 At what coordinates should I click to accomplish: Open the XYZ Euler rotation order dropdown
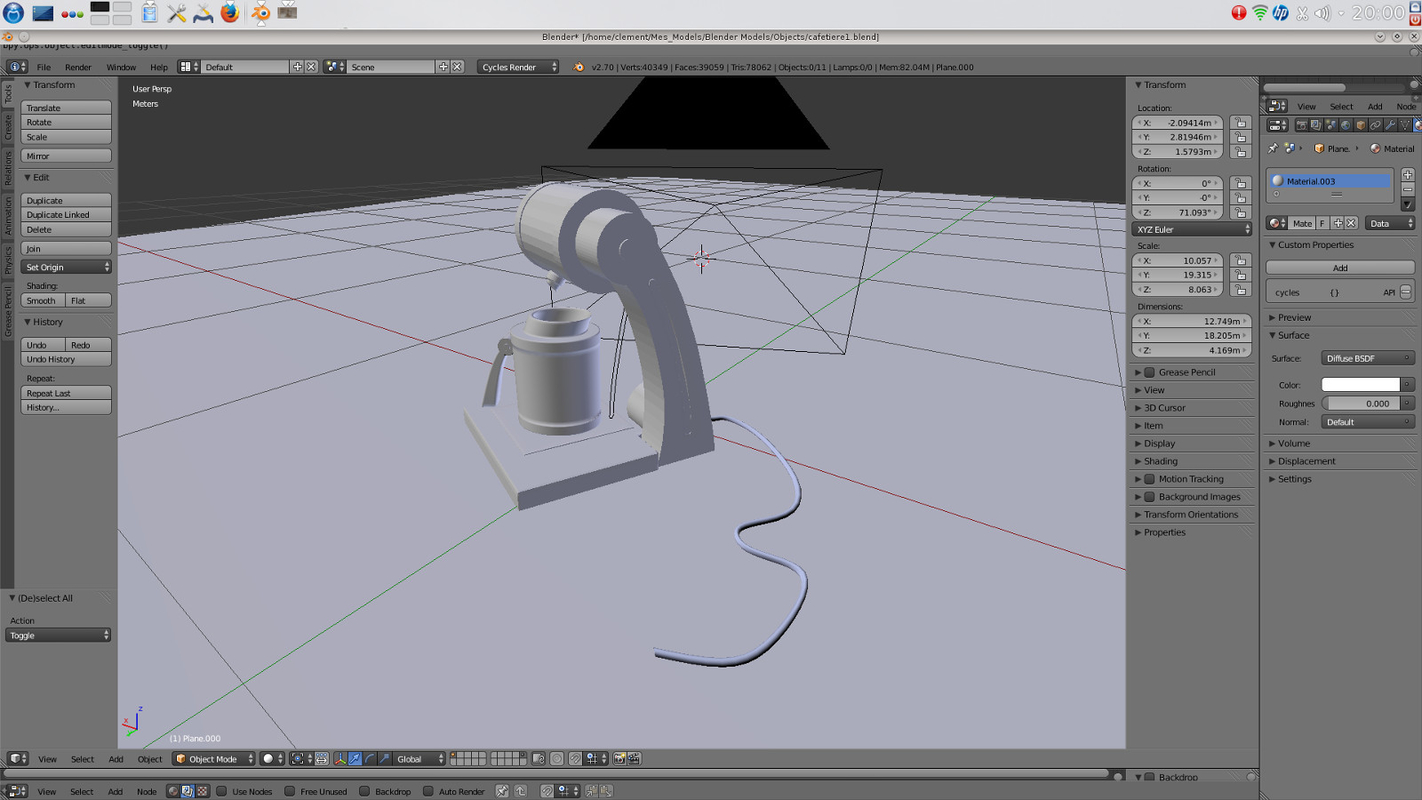point(1190,228)
